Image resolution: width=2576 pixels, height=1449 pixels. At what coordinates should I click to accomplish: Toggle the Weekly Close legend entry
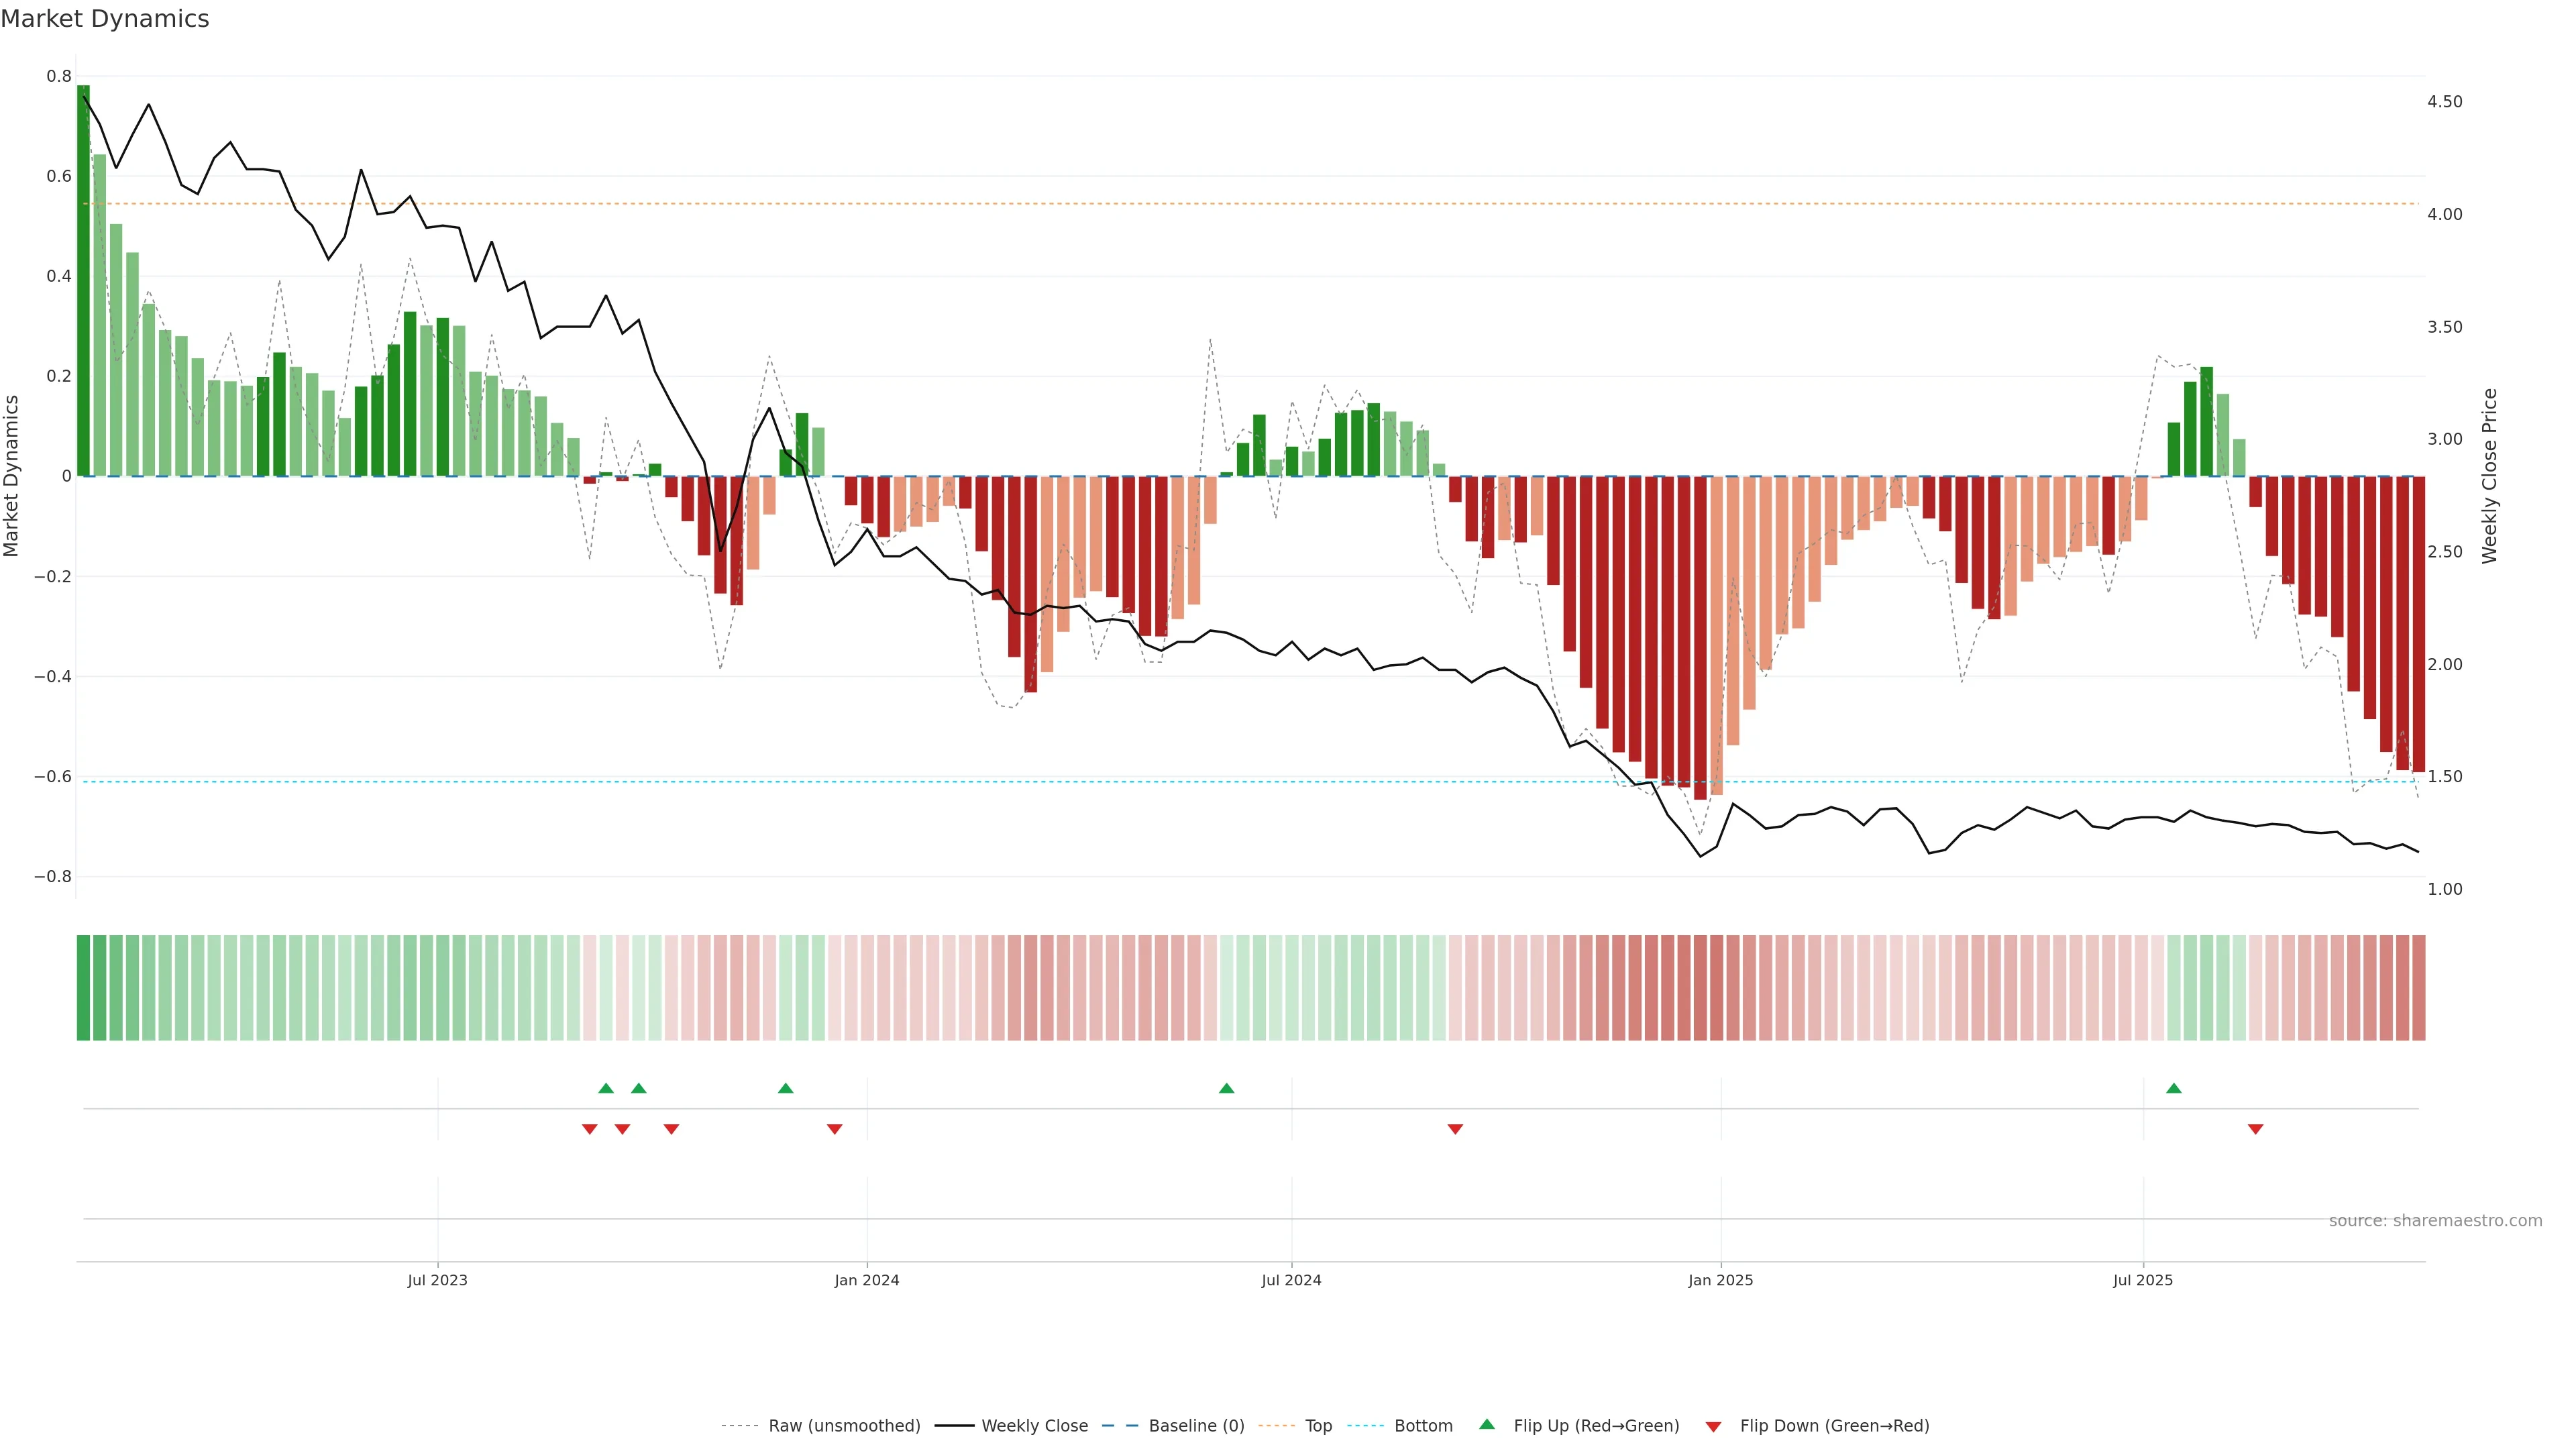[x=1034, y=1426]
